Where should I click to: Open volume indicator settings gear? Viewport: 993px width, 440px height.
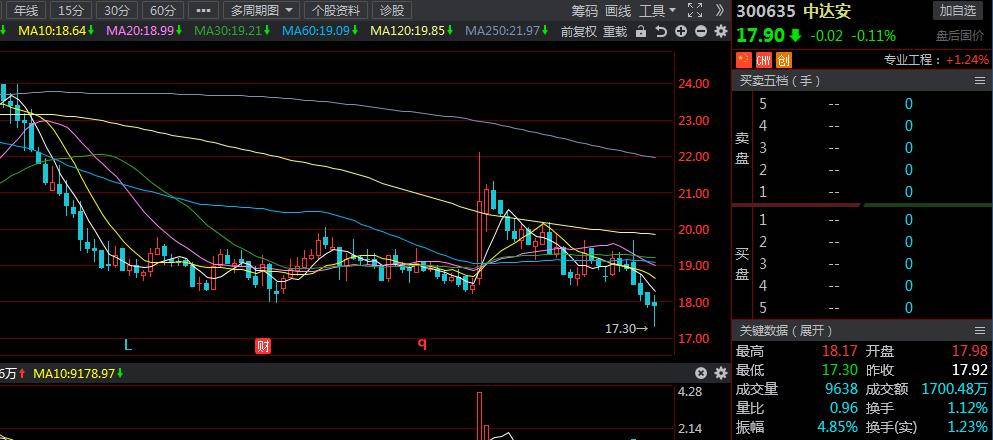(x=720, y=373)
